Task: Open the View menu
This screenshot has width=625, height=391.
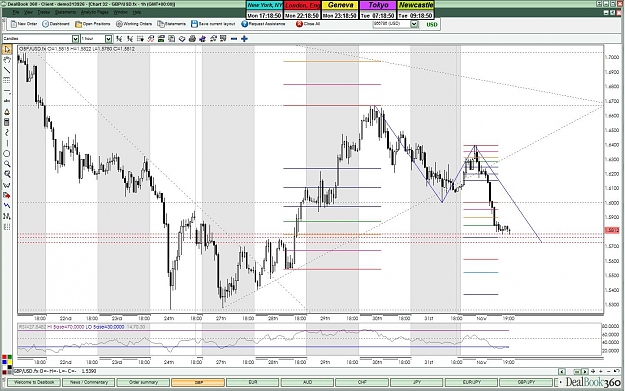Action: point(28,13)
